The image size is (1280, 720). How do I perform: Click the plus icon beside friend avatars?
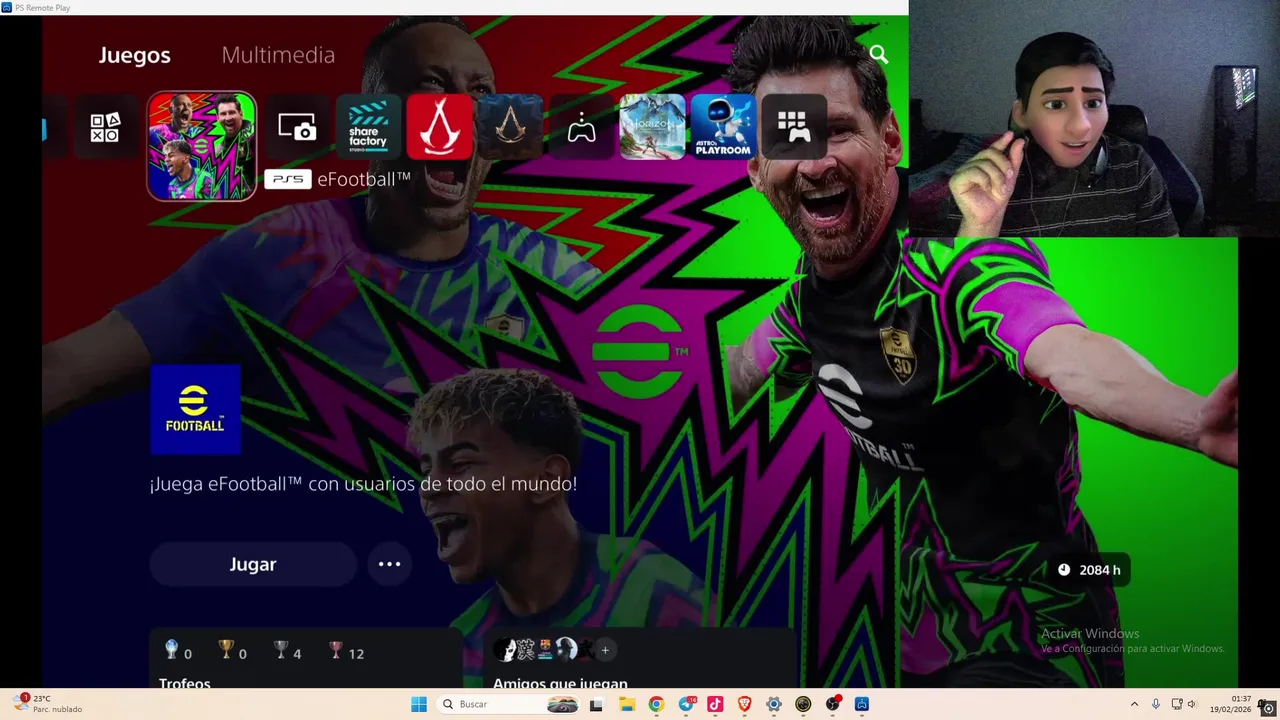(x=605, y=650)
